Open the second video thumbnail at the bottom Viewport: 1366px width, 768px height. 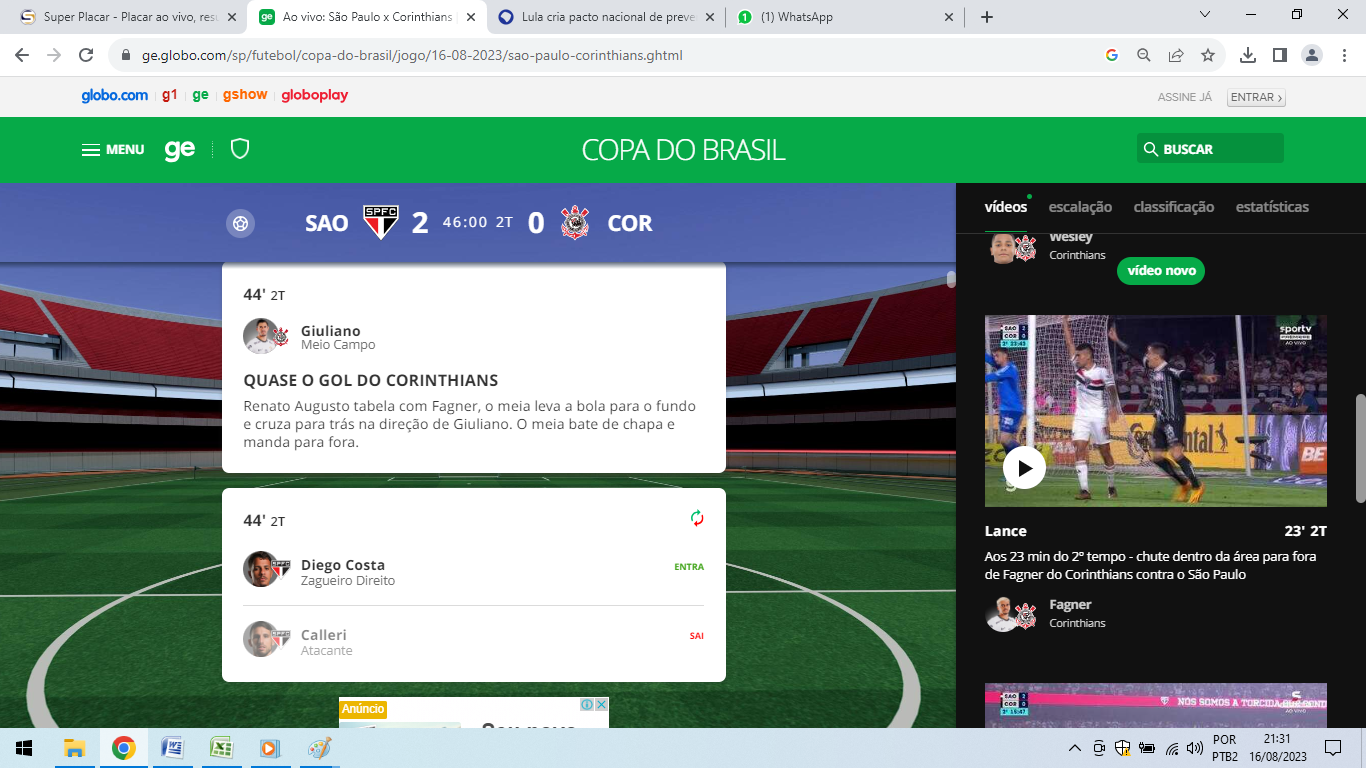1156,706
